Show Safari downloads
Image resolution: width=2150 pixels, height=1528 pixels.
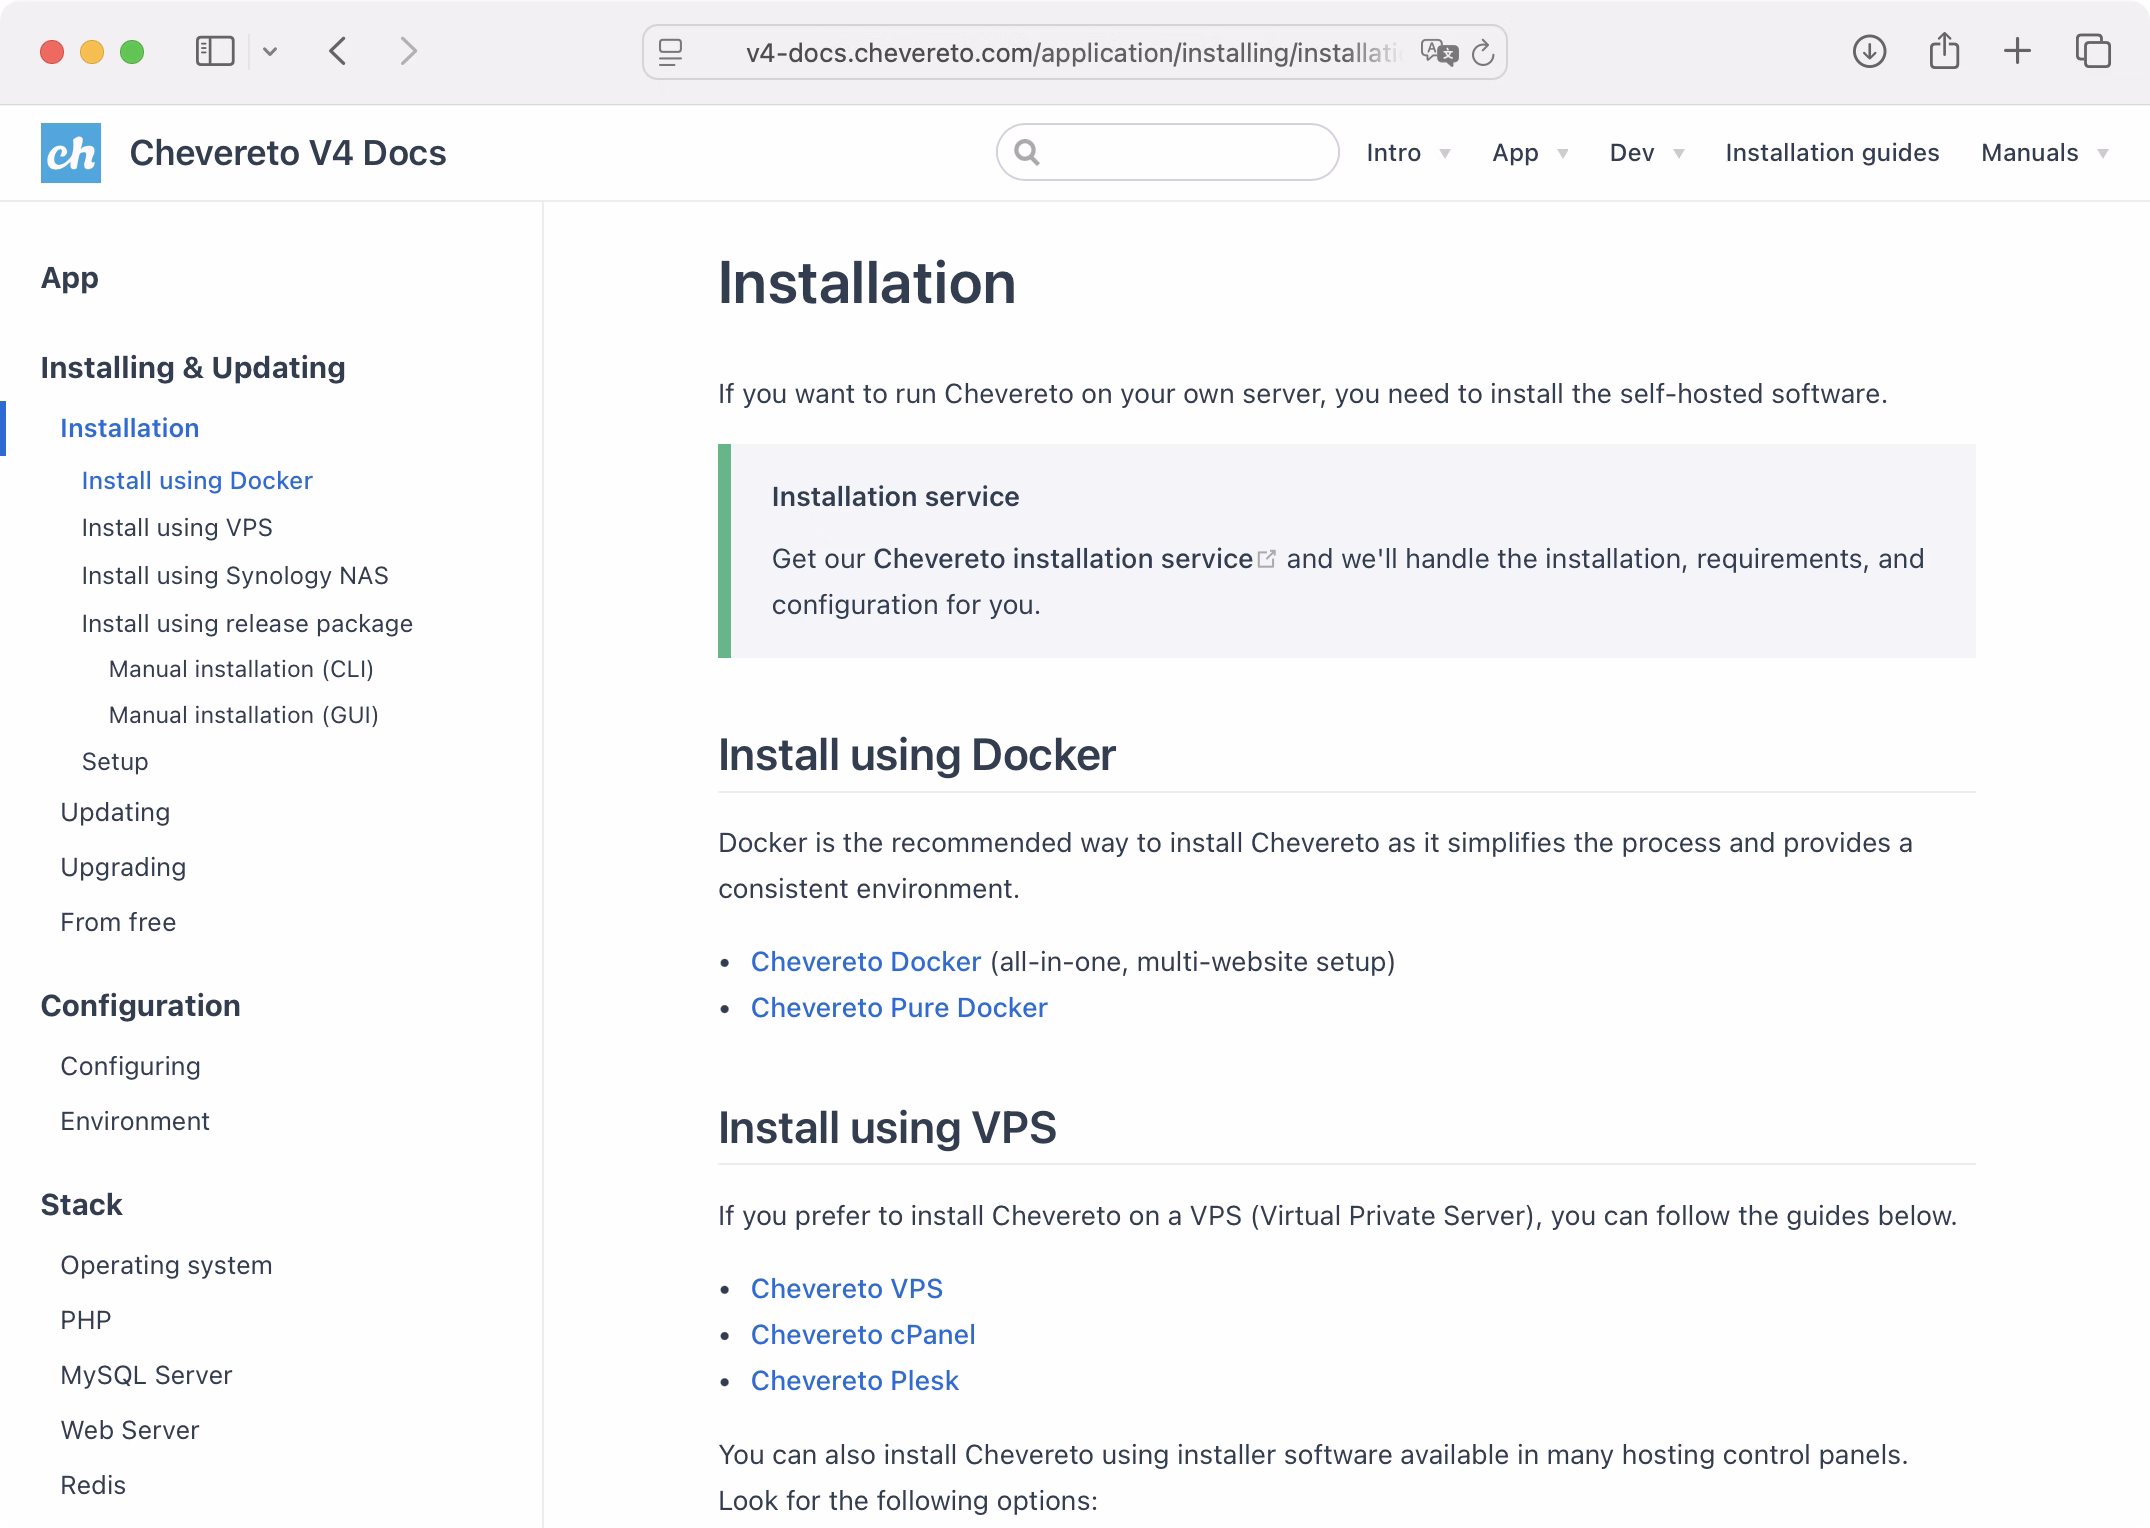click(x=1869, y=51)
